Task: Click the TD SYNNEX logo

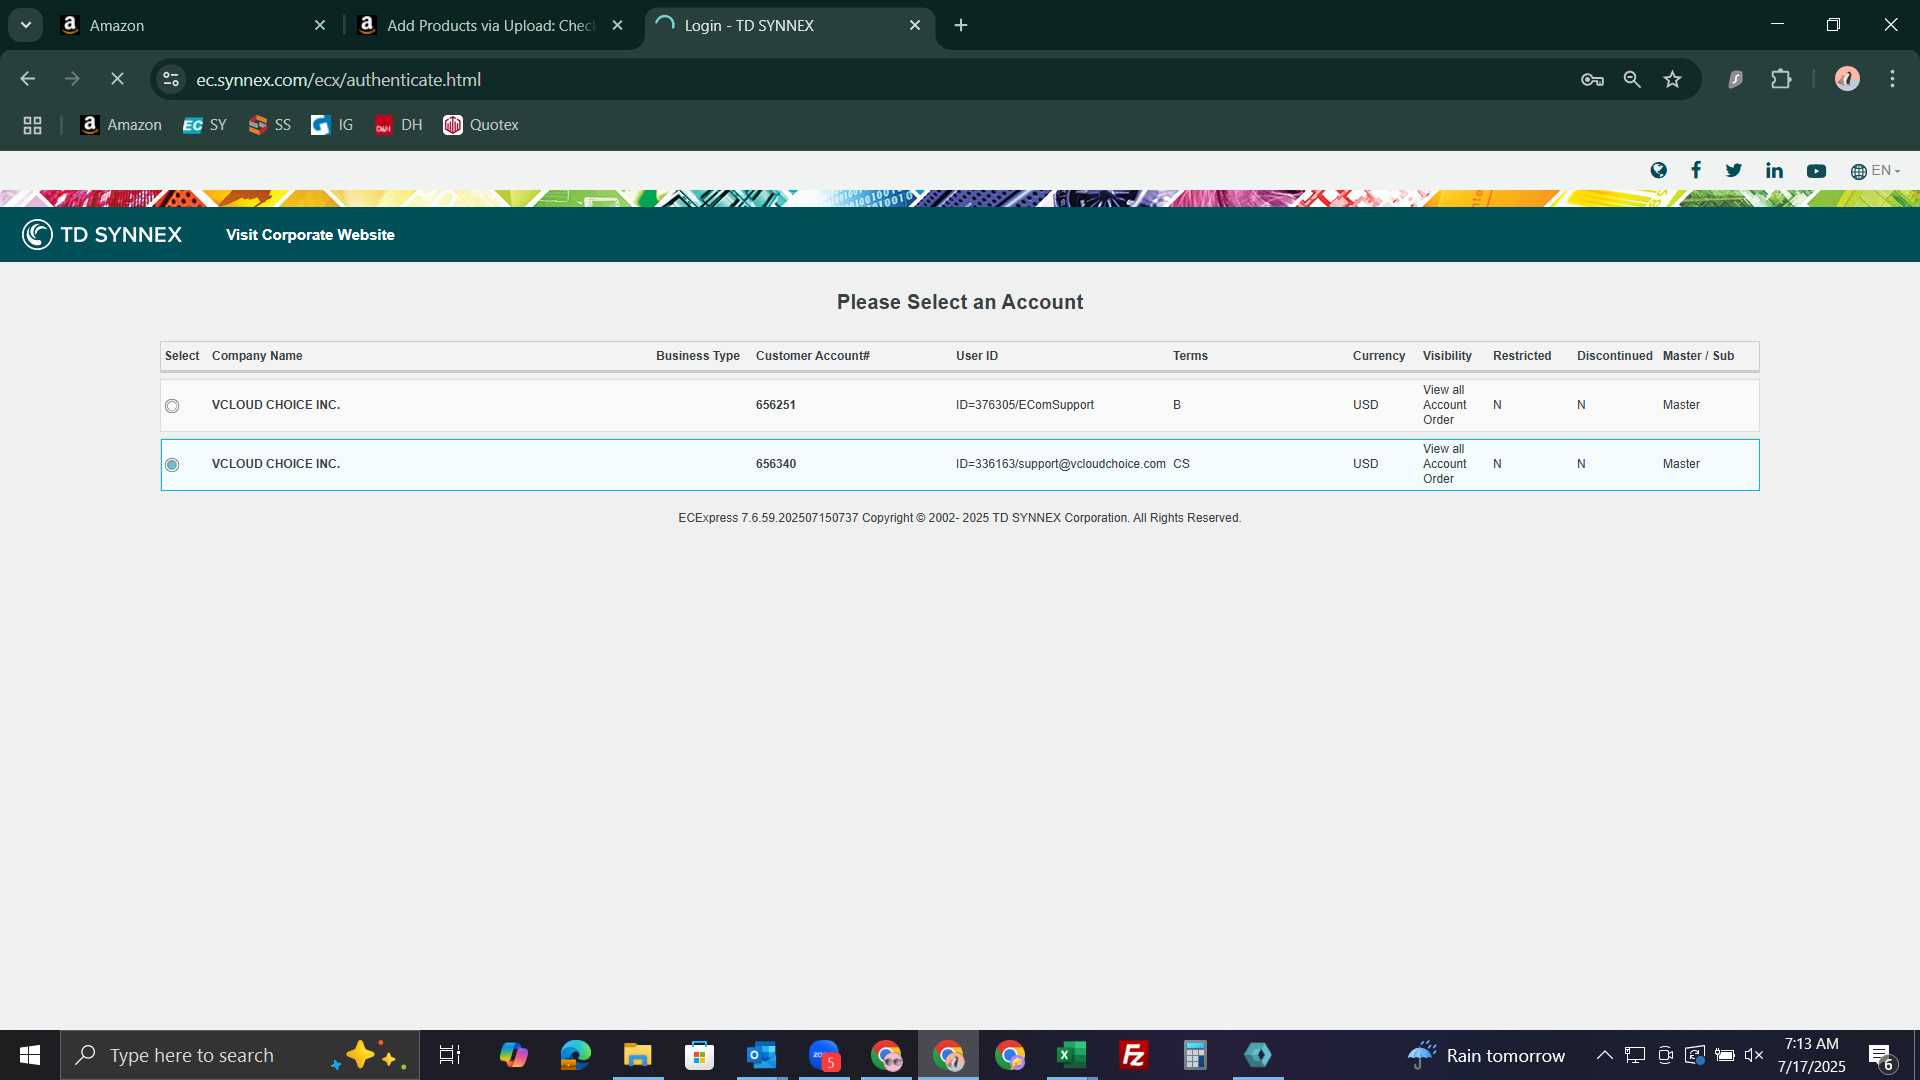Action: [x=102, y=235]
